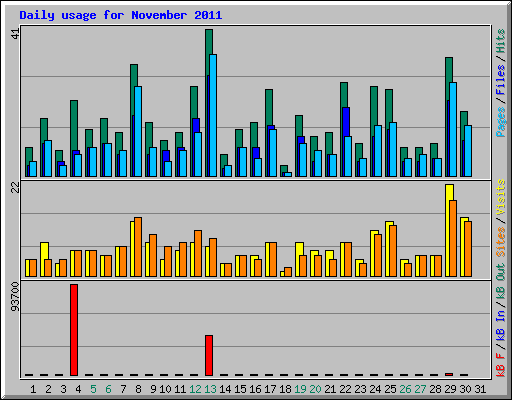Screen dimensions: 512x400
Task: Click the green weekend day label '6'
Action: tap(108, 389)
